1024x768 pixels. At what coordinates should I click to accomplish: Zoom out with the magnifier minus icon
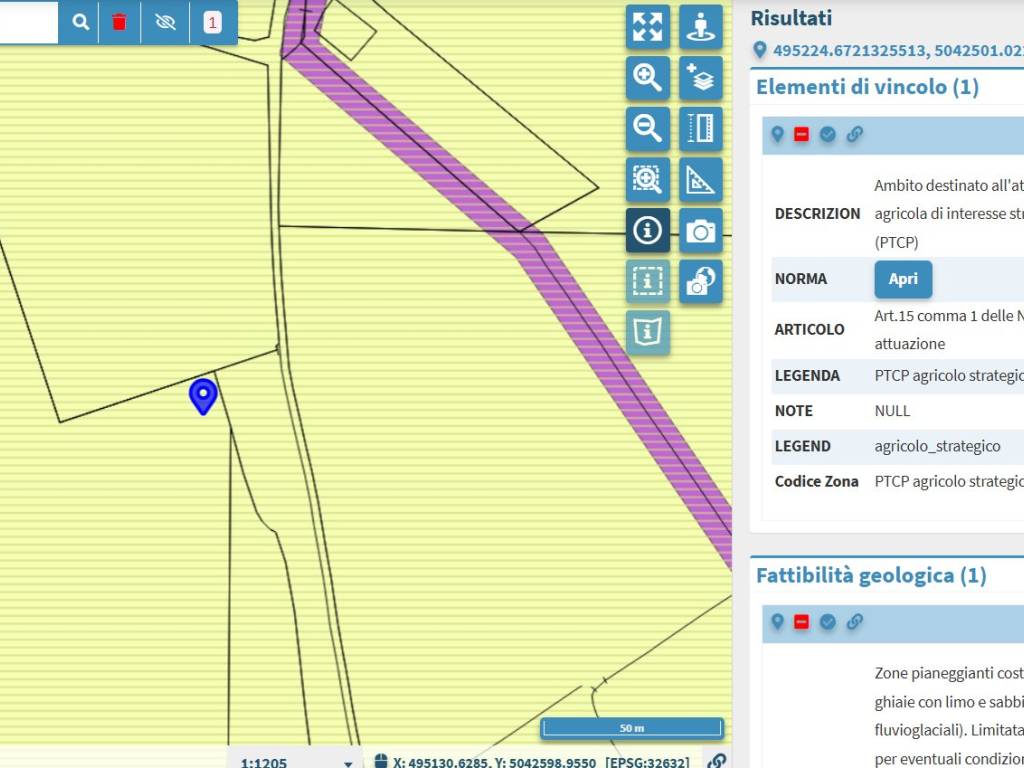pos(647,129)
